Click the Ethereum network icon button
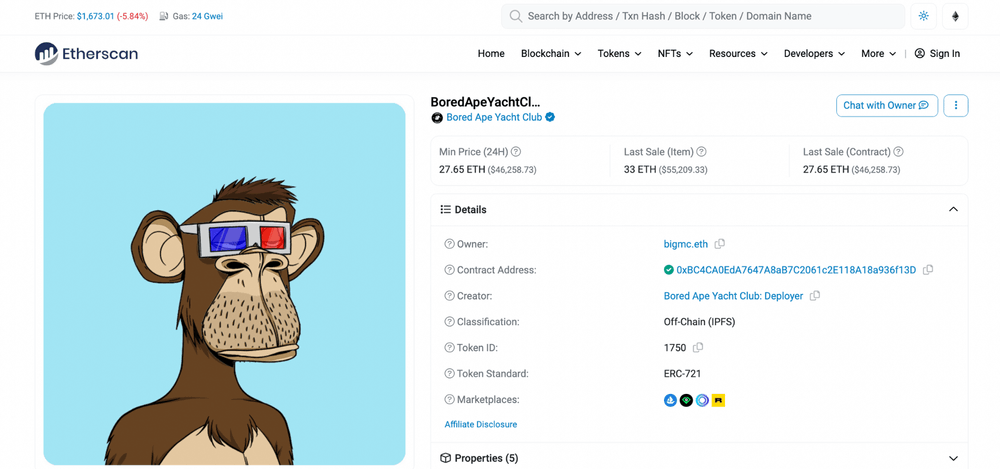The image size is (1000, 469). [x=954, y=16]
